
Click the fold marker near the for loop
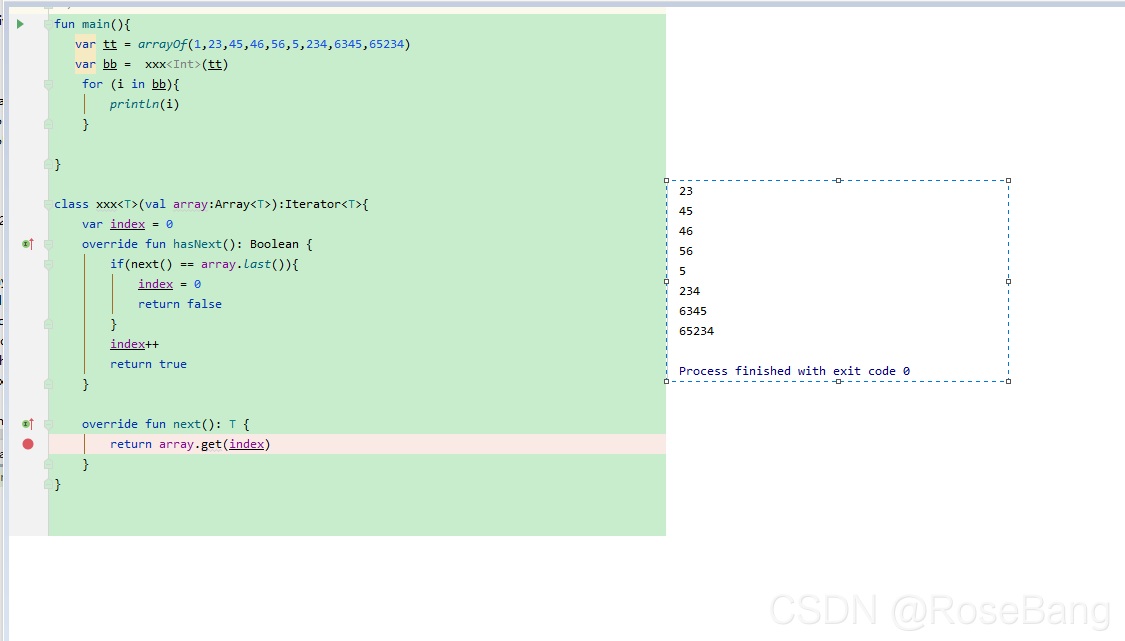(x=47, y=83)
